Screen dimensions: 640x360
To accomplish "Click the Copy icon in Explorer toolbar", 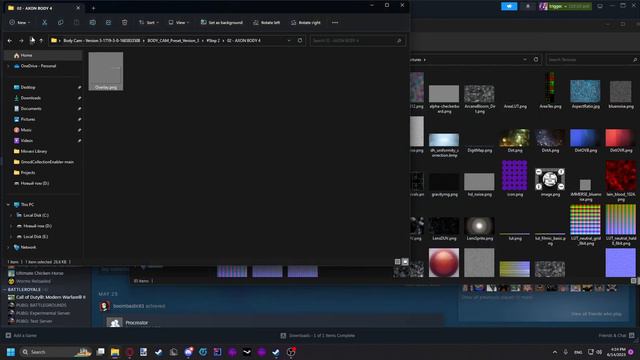I will (60, 22).
